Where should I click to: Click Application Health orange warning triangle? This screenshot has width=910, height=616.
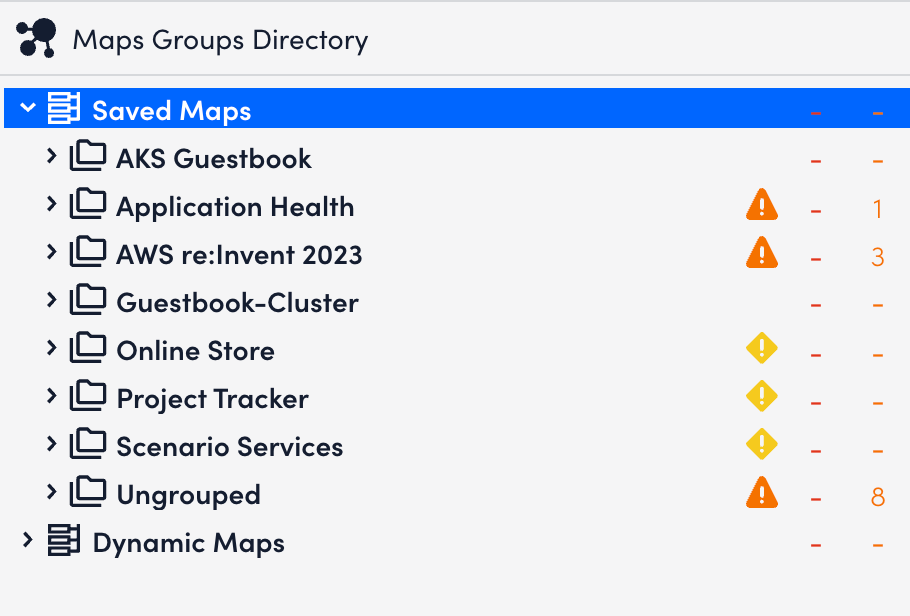click(761, 205)
